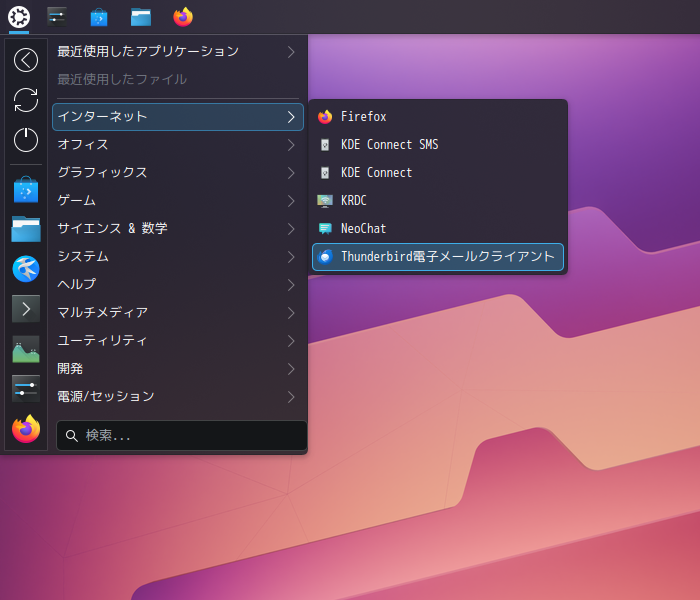This screenshot has width=700, height=600.
Task: Click the back arrow icon in launcher sidebar
Action: click(x=26, y=60)
